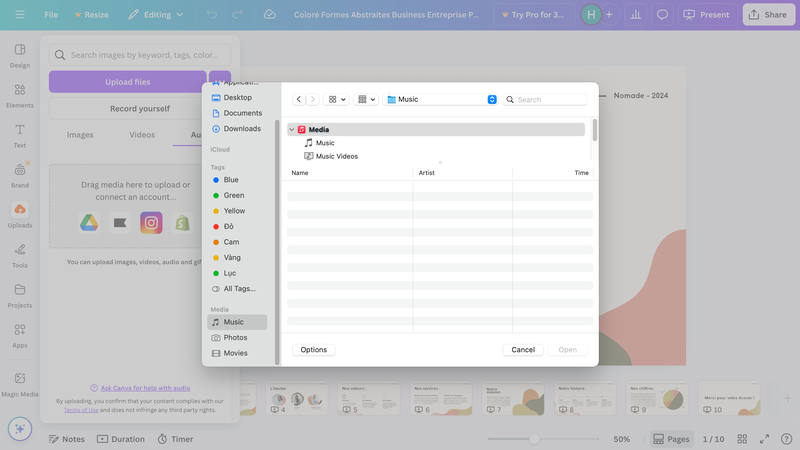Click the Canva image search field
Image resolution: width=800 pixels, height=450 pixels.
pos(140,55)
